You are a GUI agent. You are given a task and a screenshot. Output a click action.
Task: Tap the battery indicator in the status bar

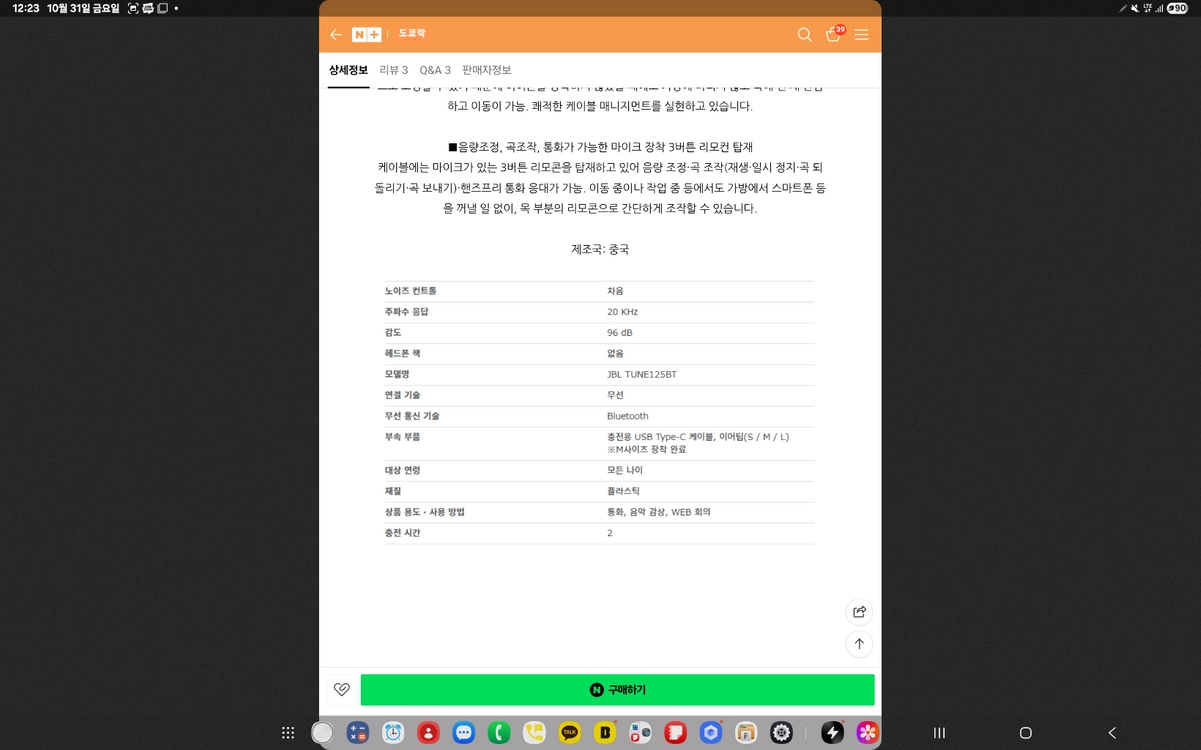tap(1177, 8)
